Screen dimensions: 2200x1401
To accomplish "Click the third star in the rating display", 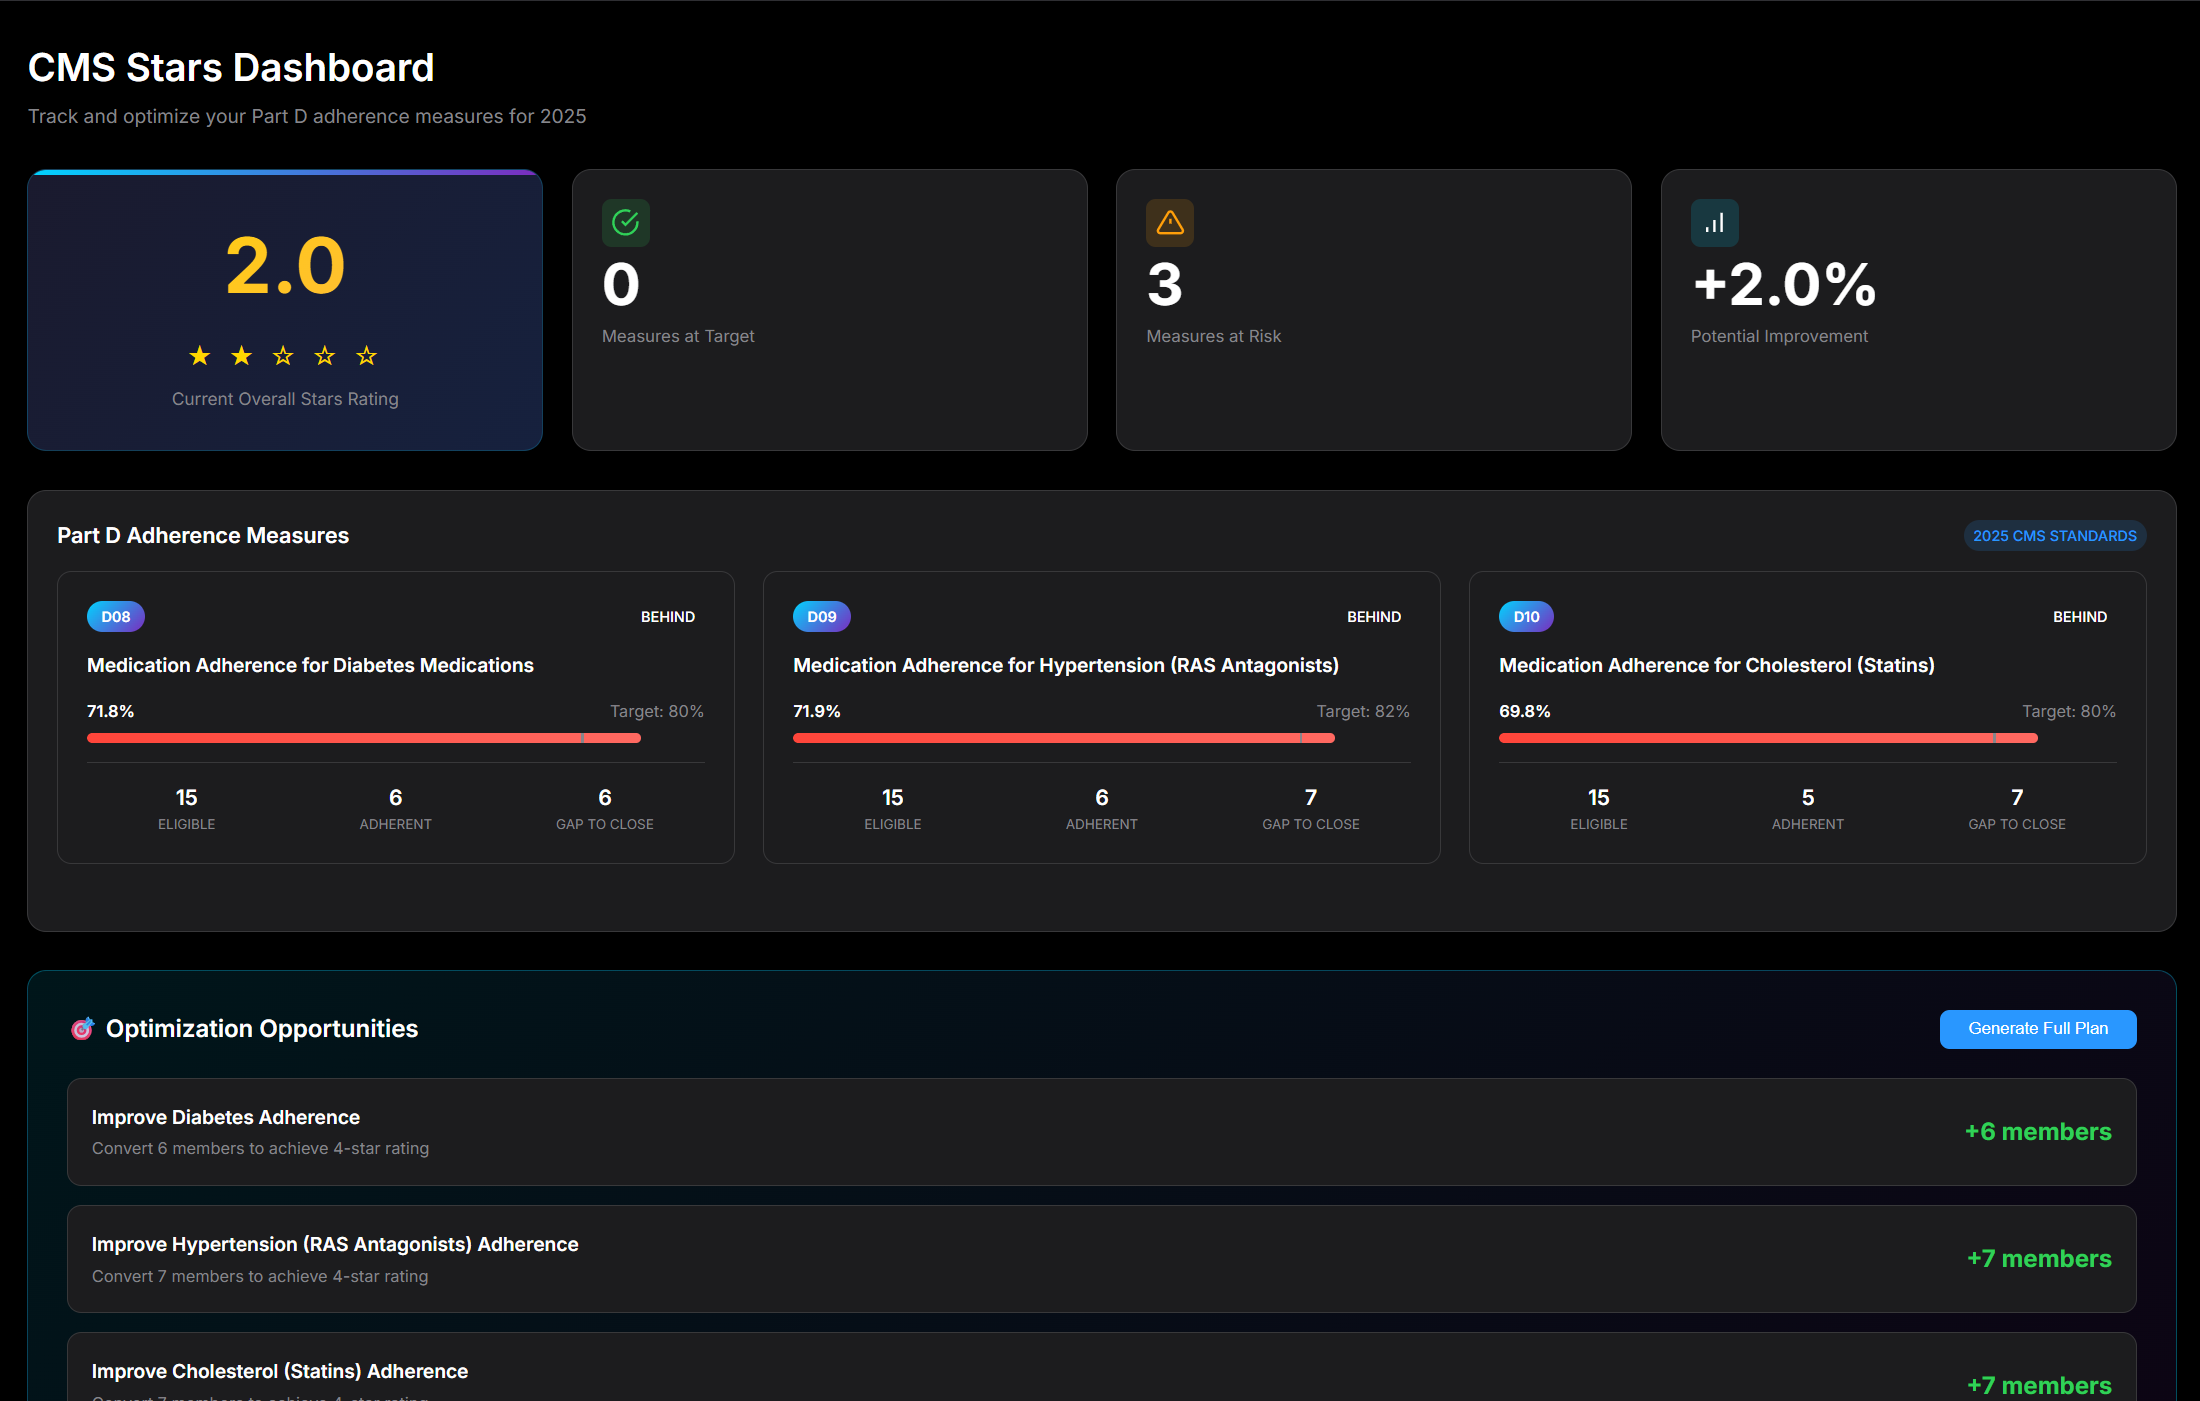I will coord(283,355).
